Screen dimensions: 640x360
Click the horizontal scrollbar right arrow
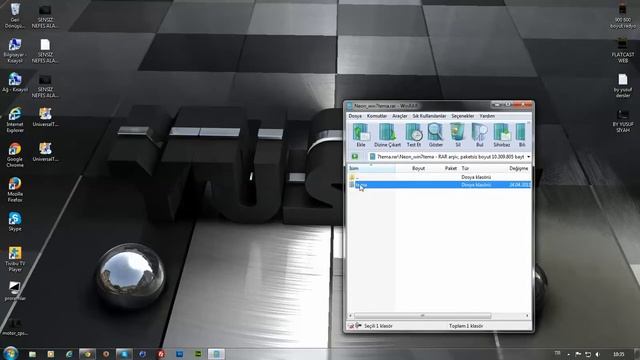(x=527, y=316)
